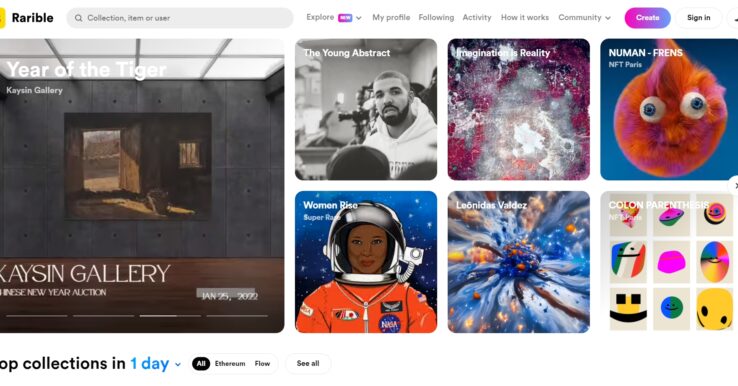Open the Community menu
The width and height of the screenshot is (738, 386).
pos(580,17)
